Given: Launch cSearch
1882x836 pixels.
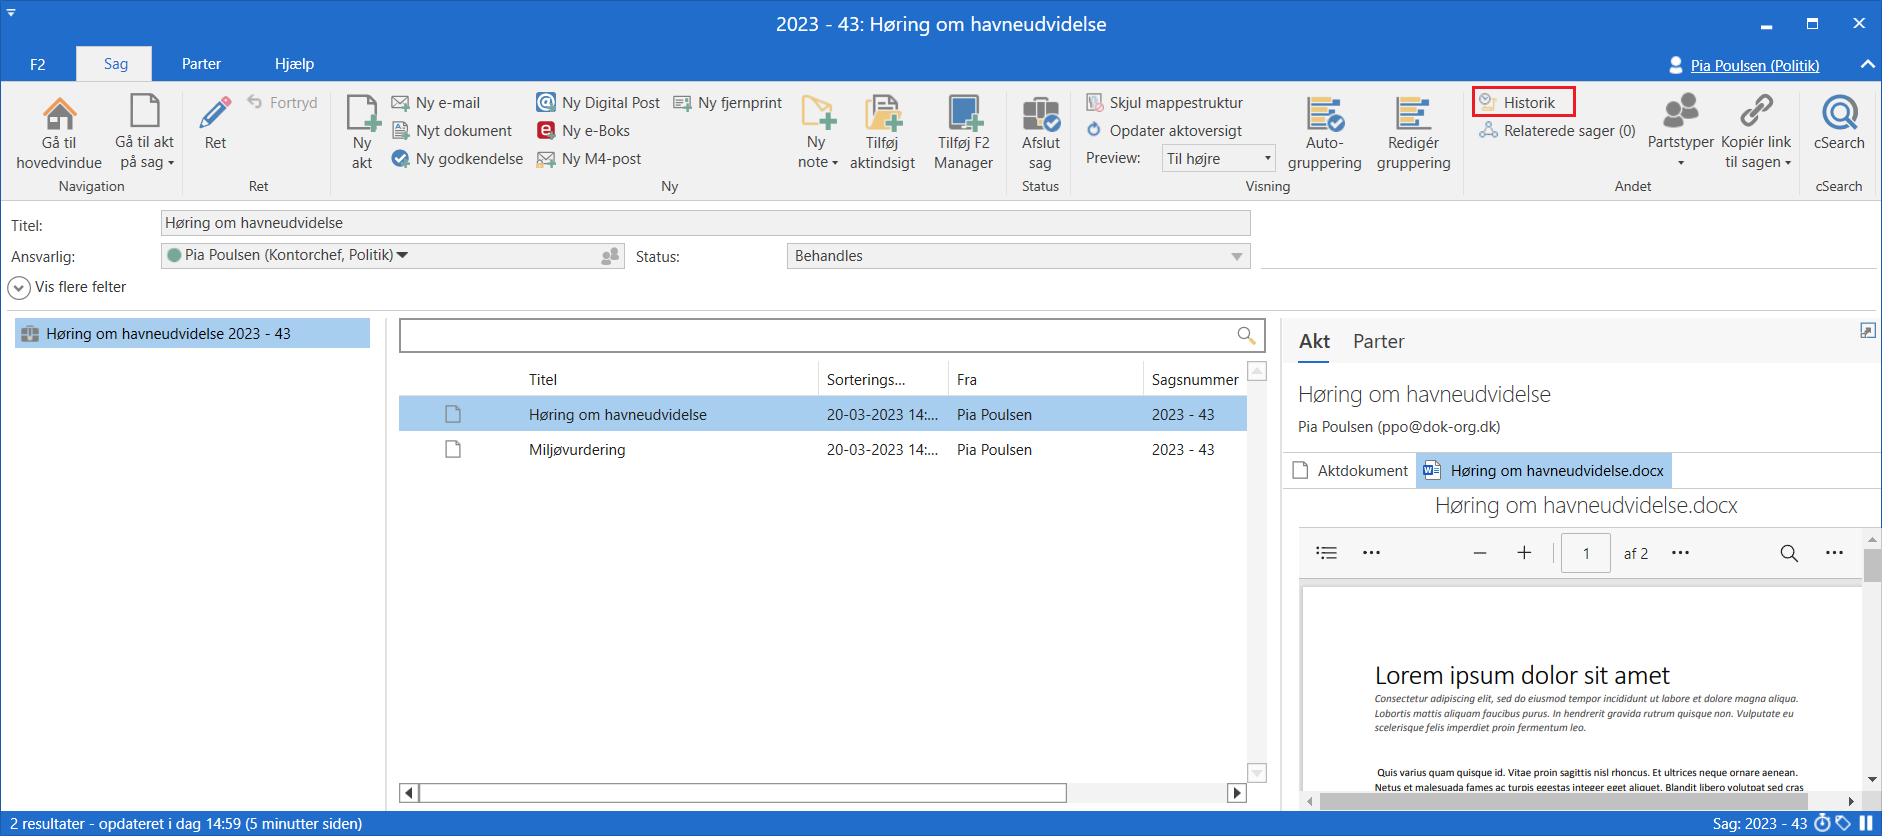Looking at the screenshot, I should (x=1840, y=123).
